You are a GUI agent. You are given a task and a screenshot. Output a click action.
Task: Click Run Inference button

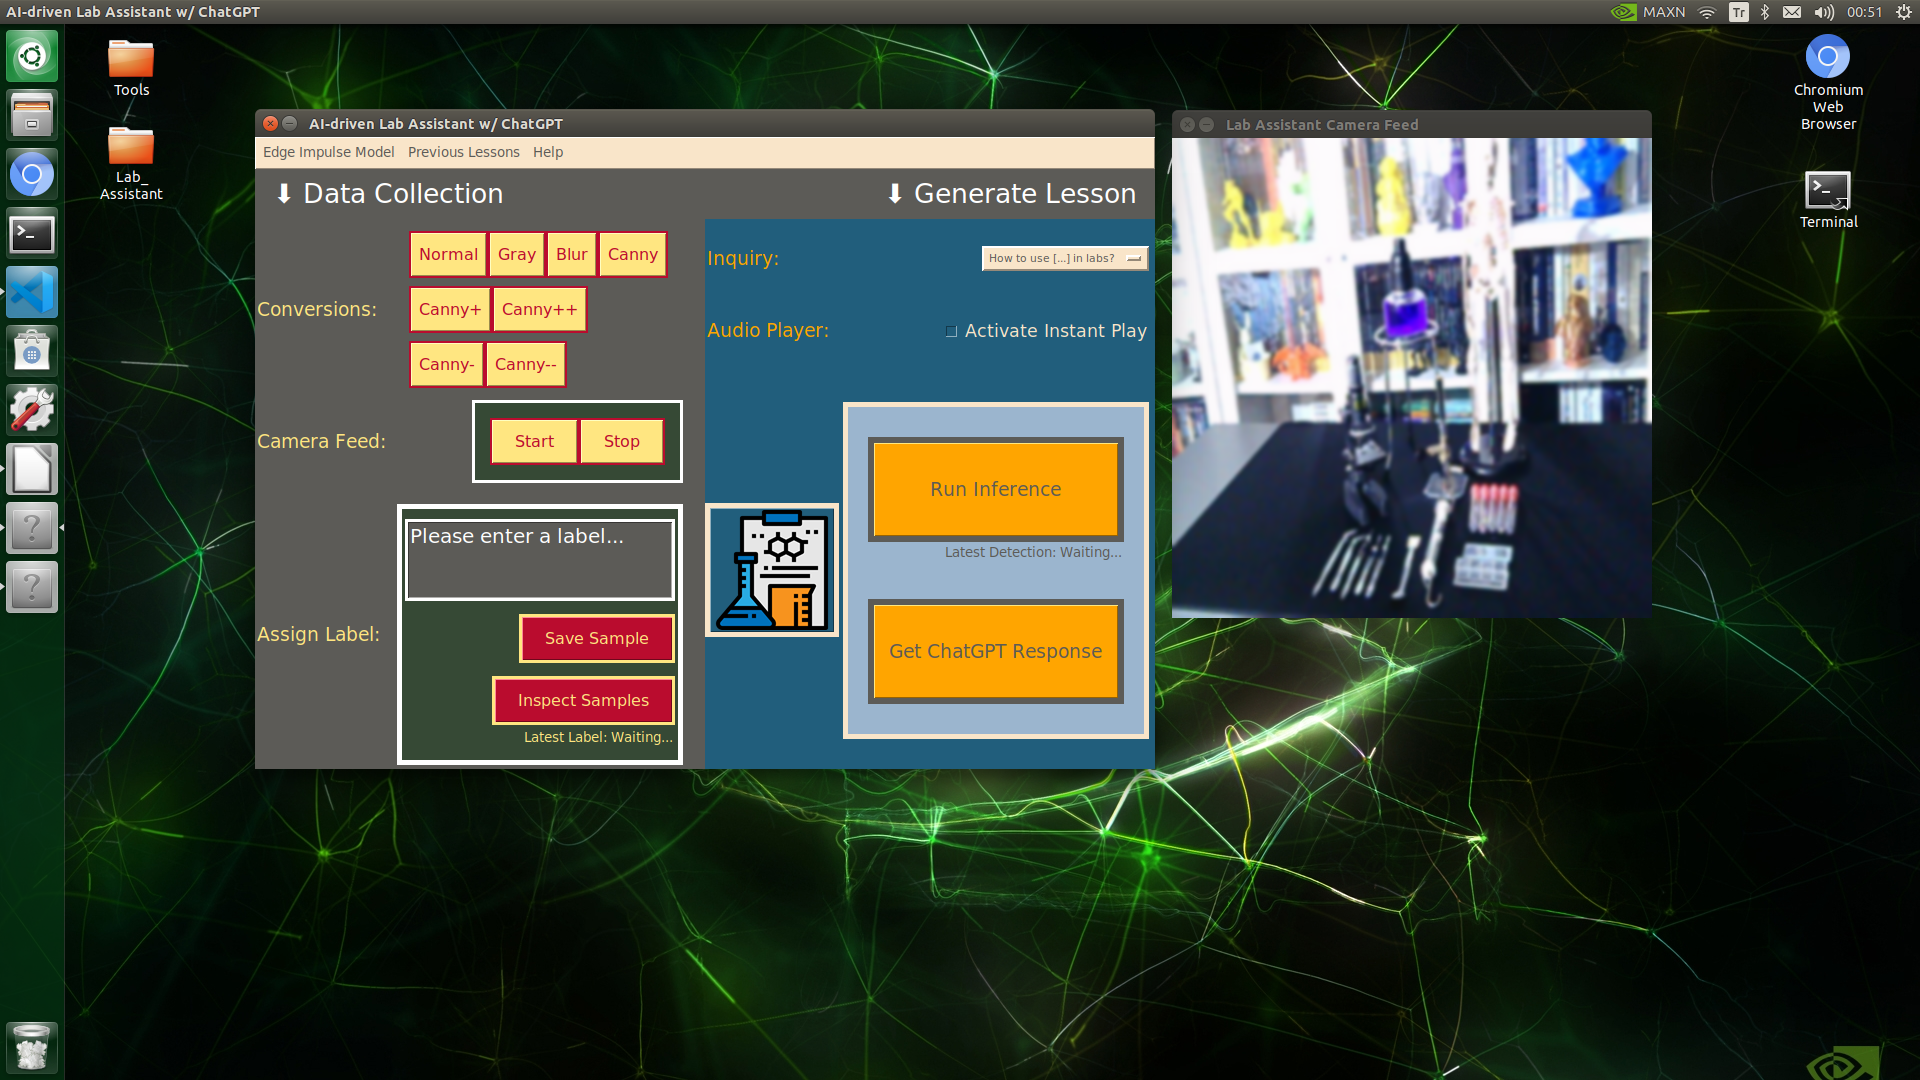[996, 489]
